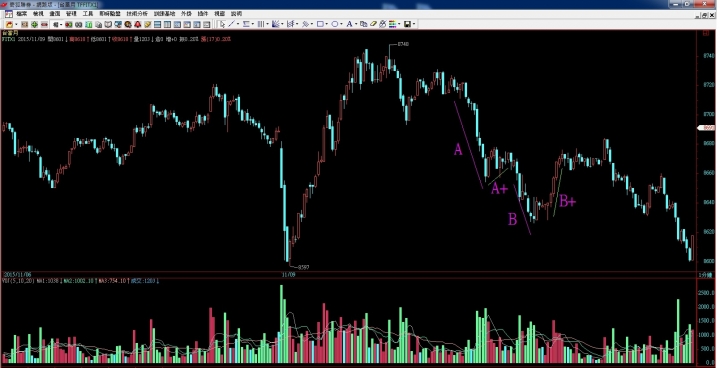
Task: Select the rectangle drawing tool
Action: click(x=321, y=24)
